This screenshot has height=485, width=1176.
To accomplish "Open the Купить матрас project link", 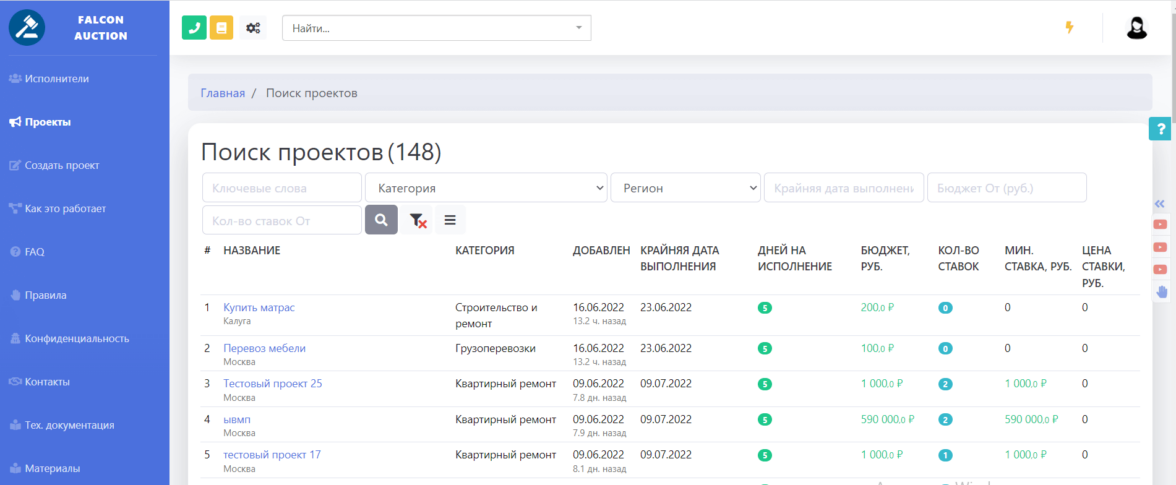I will click(x=259, y=307).
